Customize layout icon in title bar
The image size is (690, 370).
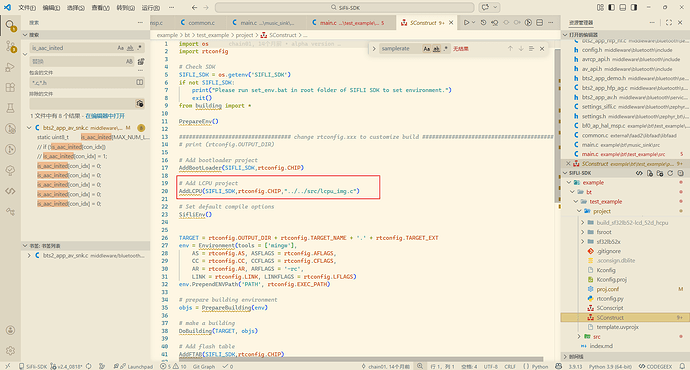coord(600,7)
